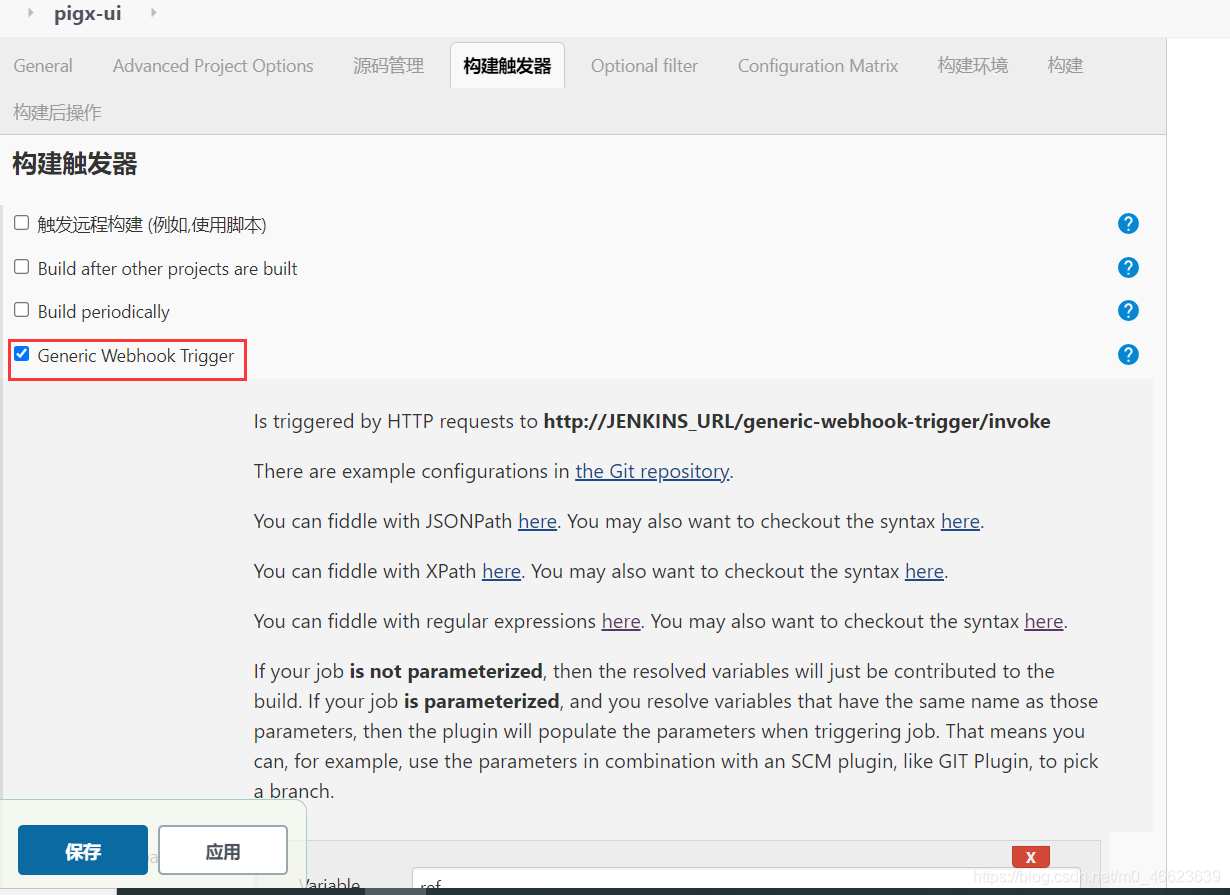Open regular expressions fiddle here link

[621, 621]
